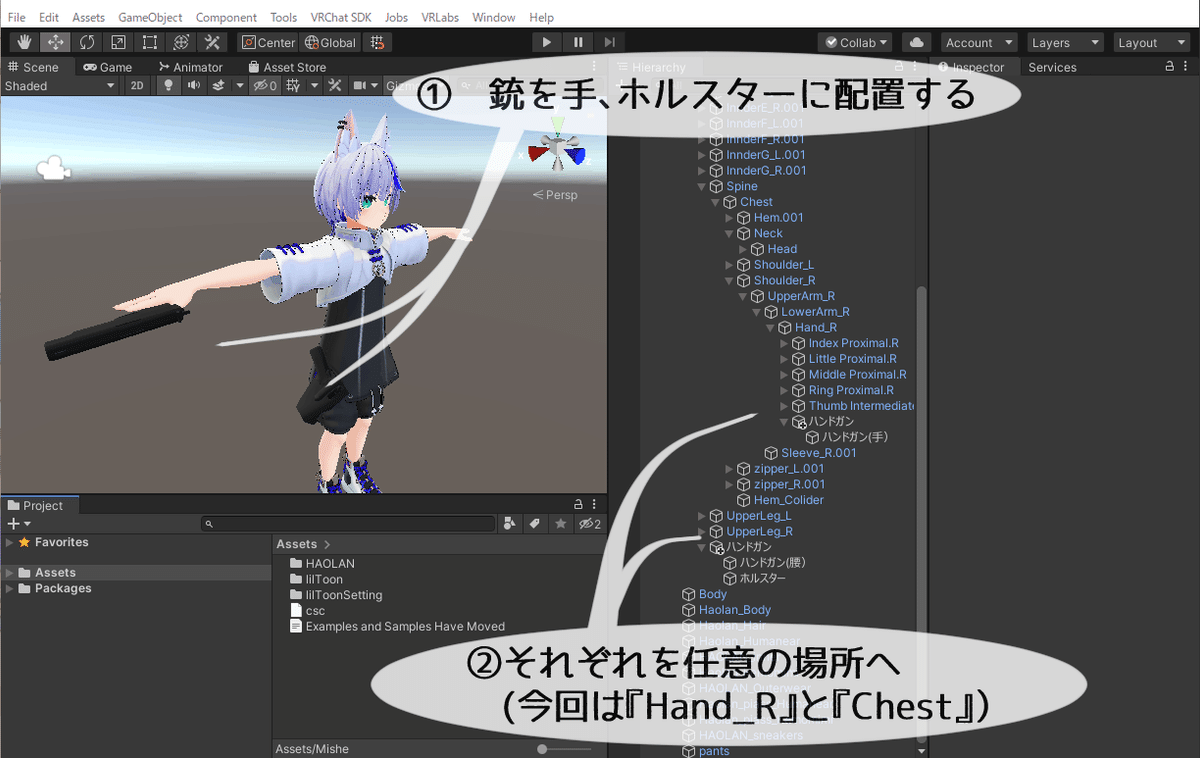The height and width of the screenshot is (758, 1200).
Task: Click favorite star icon in Project toolbar
Action: pyautogui.click(x=561, y=523)
